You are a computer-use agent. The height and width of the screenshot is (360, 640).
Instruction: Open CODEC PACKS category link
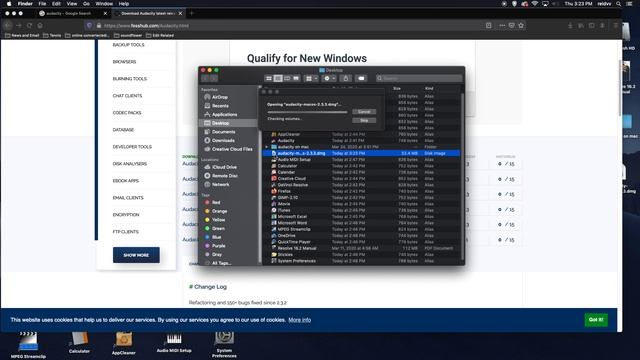click(x=127, y=113)
